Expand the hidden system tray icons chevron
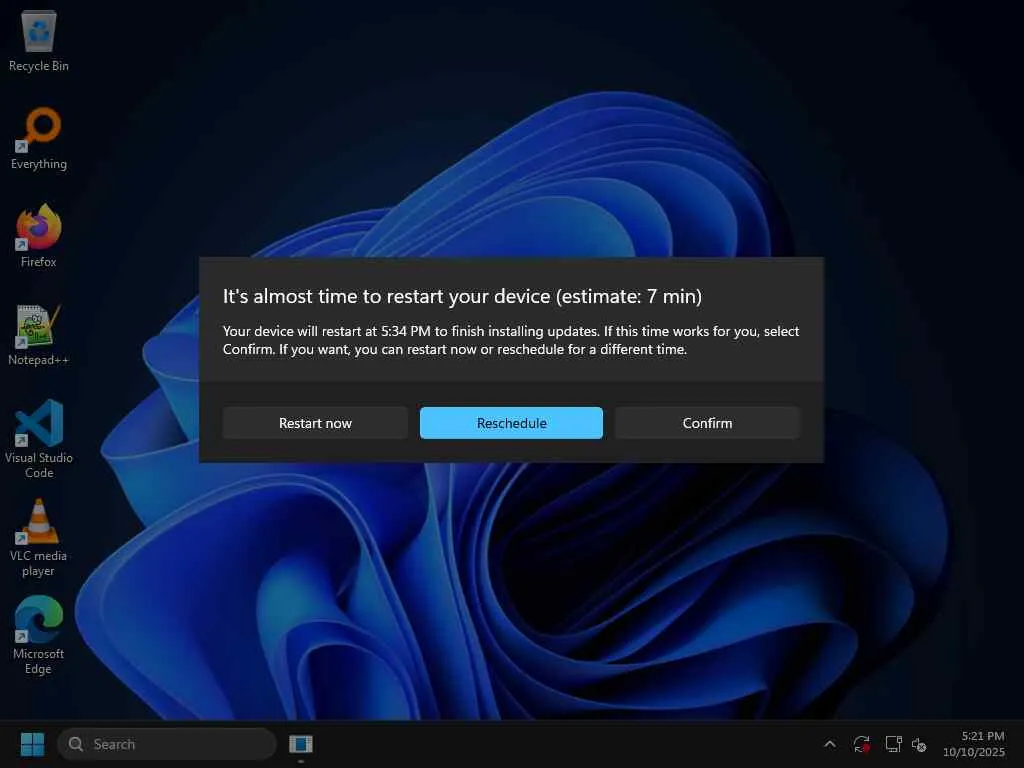This screenshot has width=1024, height=768. coord(829,744)
